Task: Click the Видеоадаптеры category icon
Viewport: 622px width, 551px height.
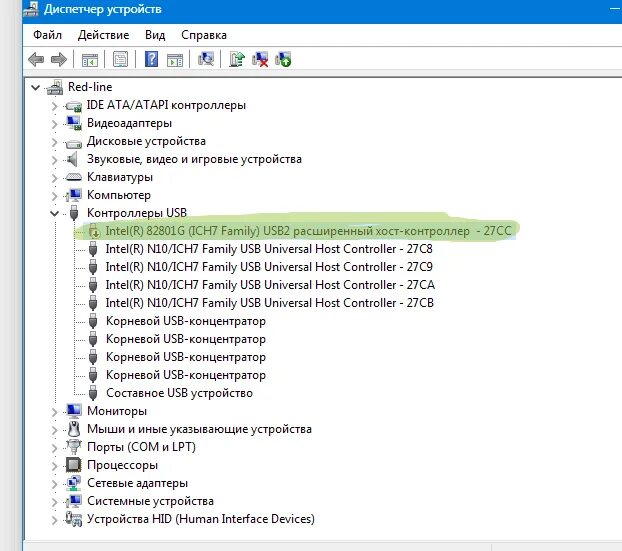Action: pyautogui.click(x=74, y=123)
